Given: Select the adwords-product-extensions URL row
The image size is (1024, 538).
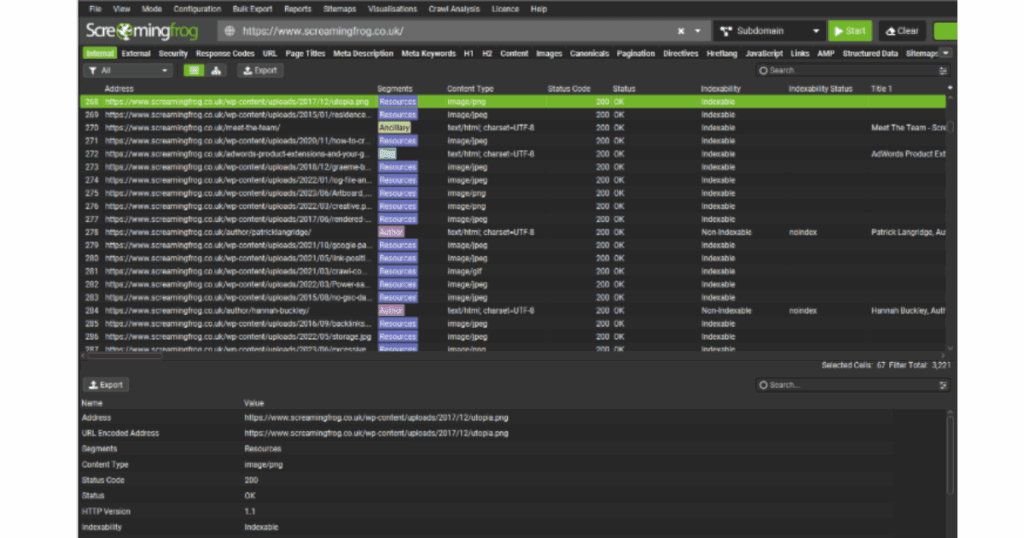Looking at the screenshot, I should coord(513,154).
